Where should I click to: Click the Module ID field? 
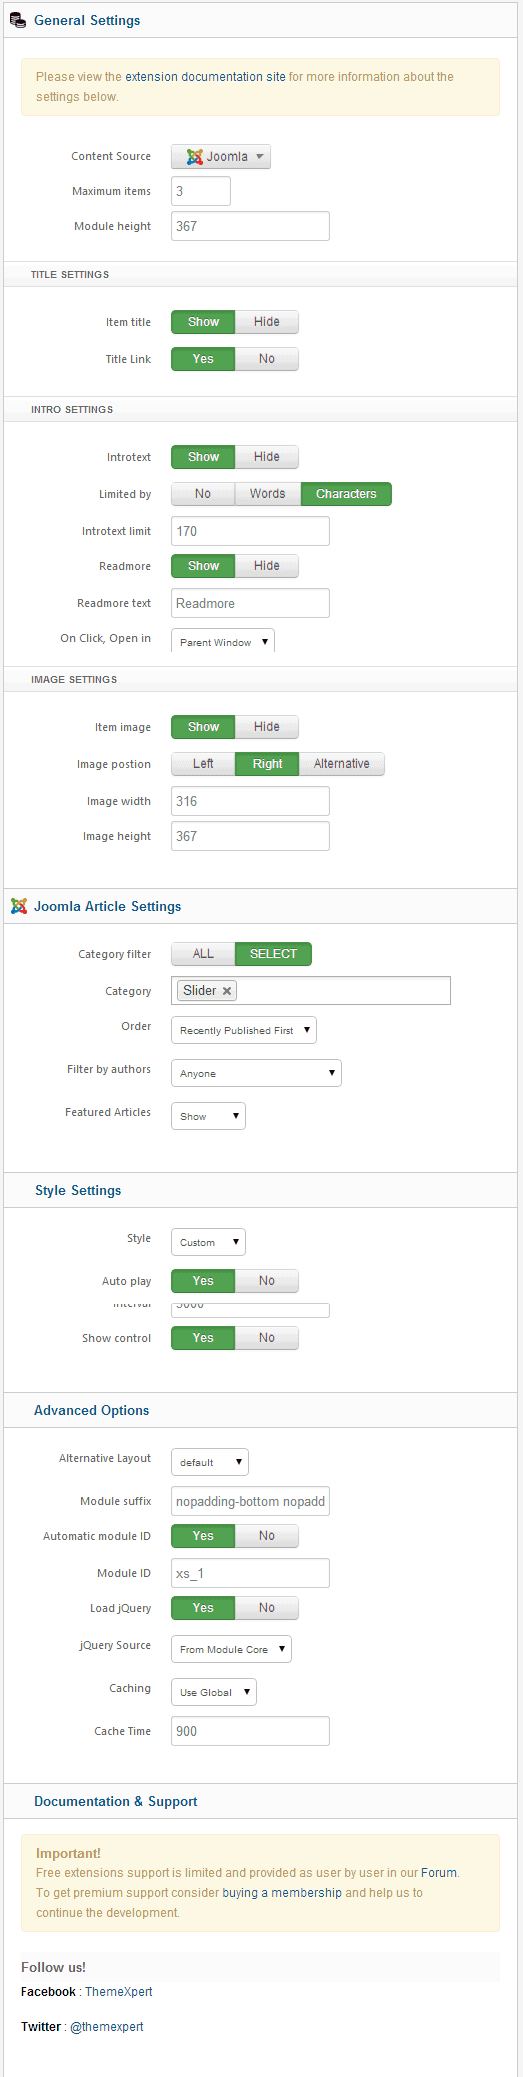tap(250, 1573)
